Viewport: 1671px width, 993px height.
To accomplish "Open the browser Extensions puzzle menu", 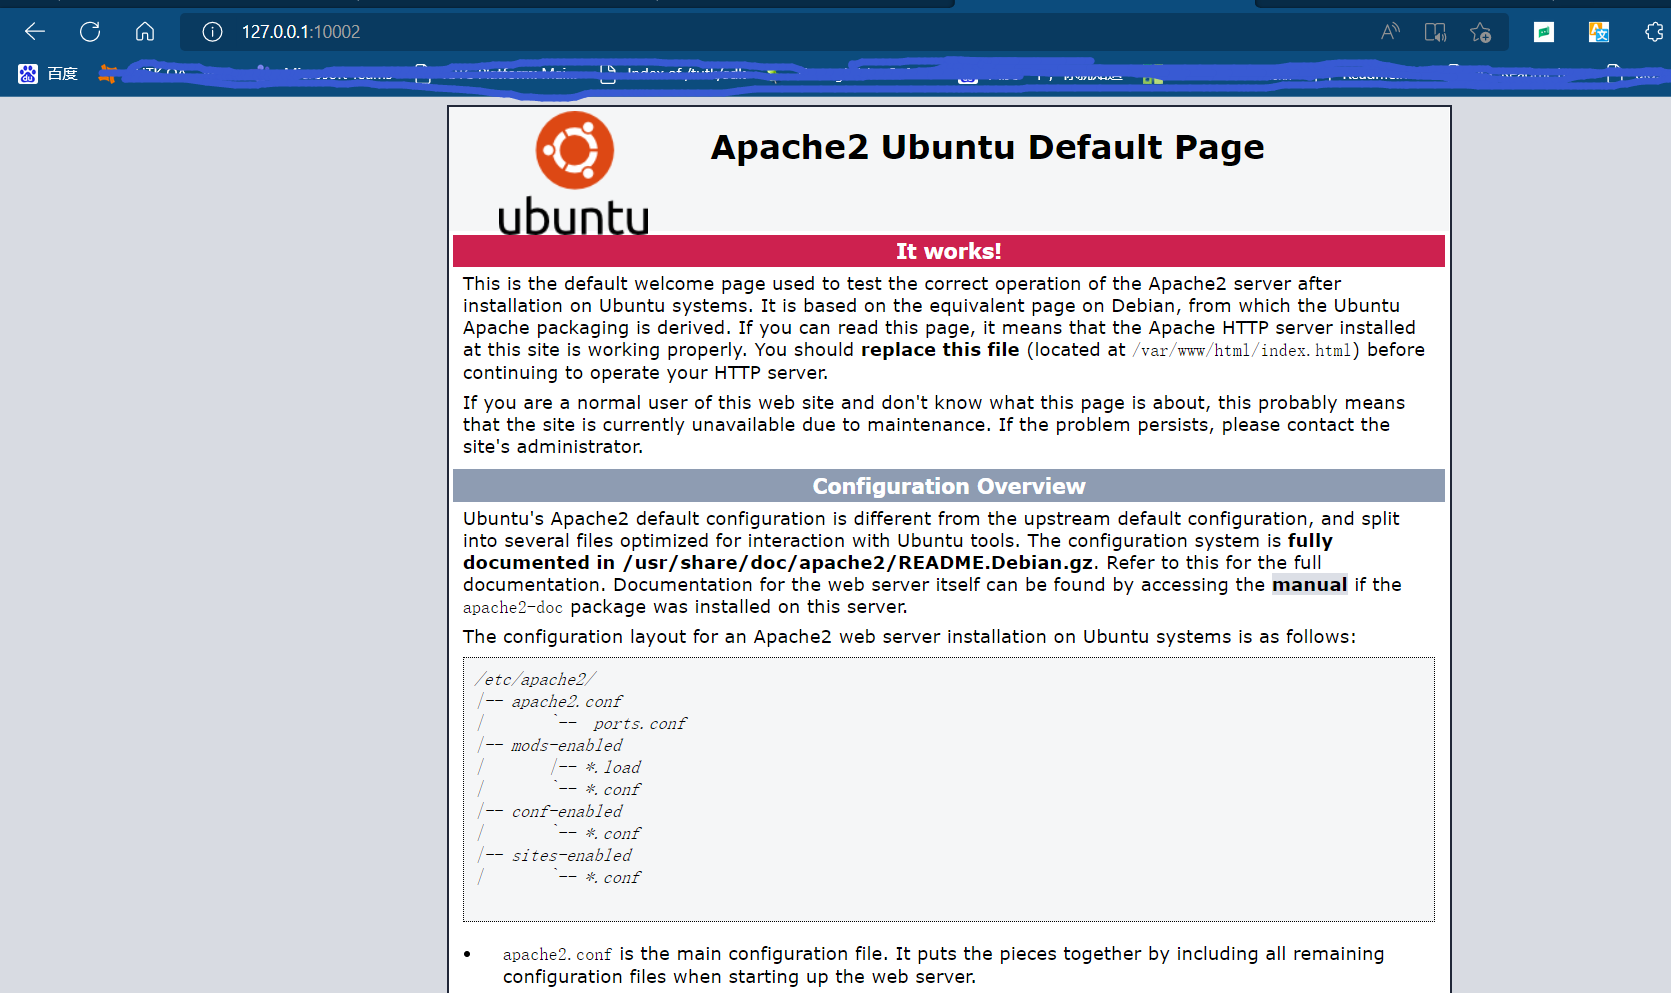I will [1654, 32].
